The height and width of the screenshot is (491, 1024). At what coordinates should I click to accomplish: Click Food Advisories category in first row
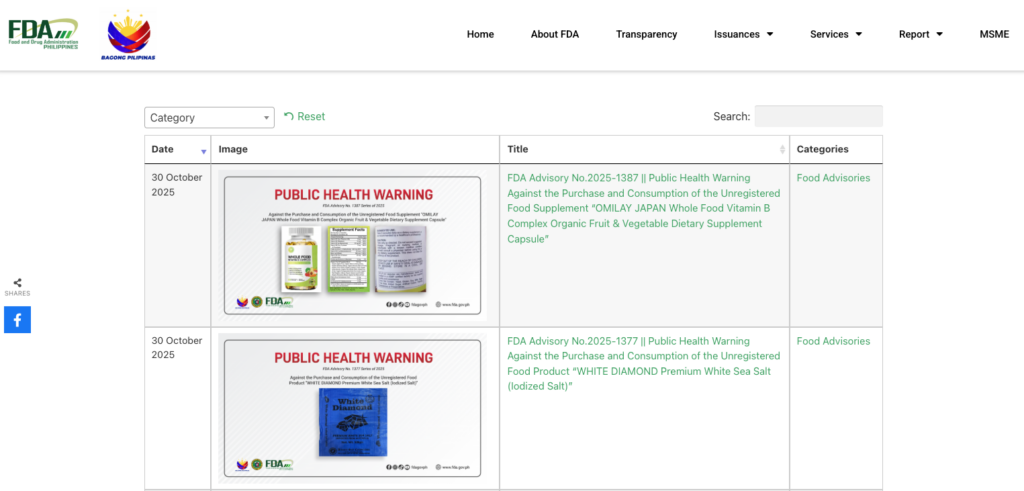point(833,178)
